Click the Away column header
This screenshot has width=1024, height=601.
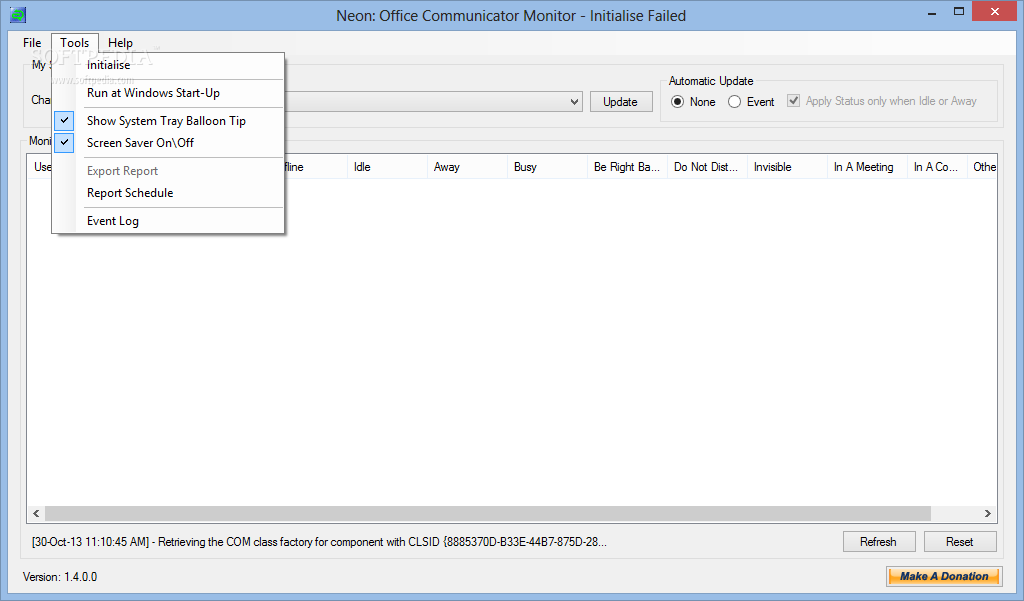point(467,167)
